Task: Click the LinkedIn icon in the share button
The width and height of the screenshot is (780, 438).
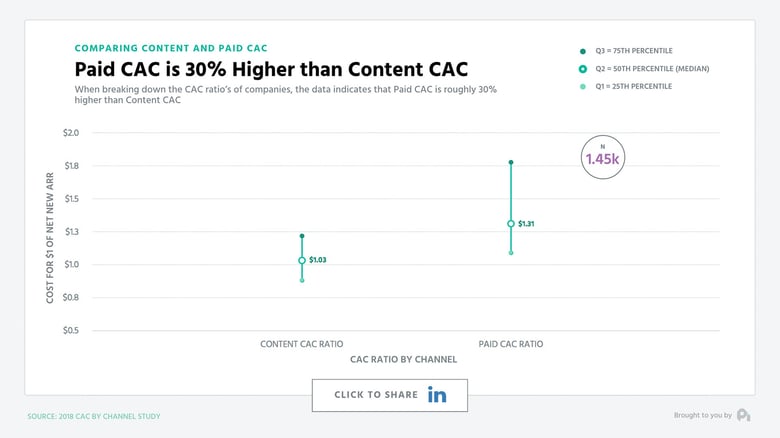Action: point(437,395)
